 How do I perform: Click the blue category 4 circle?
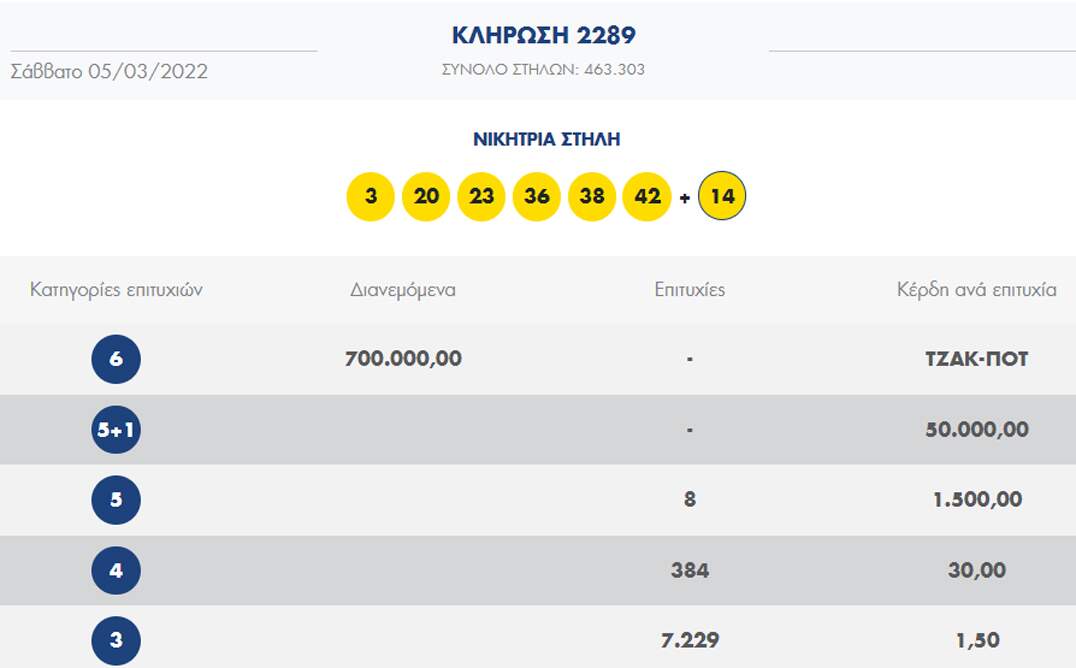click(116, 571)
